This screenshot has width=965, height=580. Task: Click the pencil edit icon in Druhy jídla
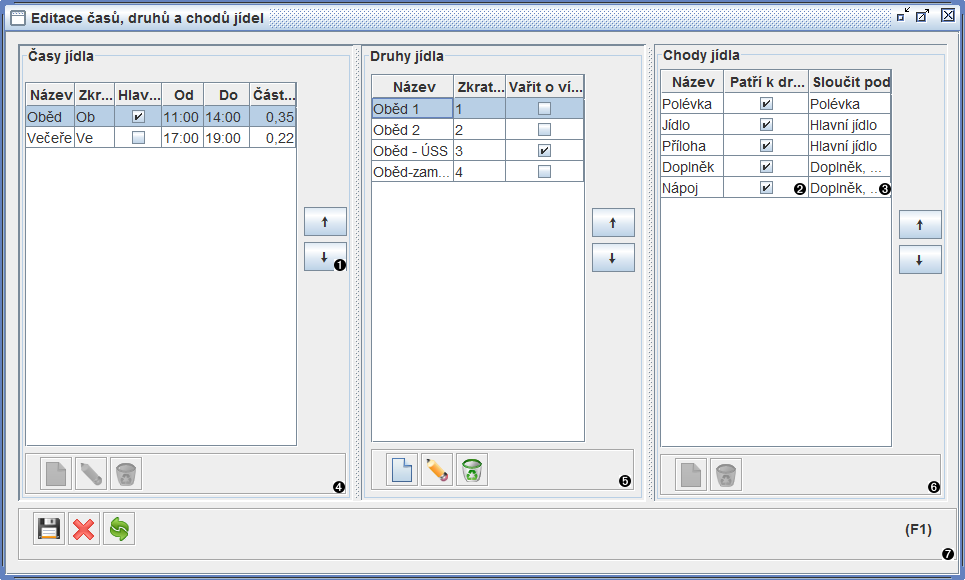pyautogui.click(x=437, y=469)
